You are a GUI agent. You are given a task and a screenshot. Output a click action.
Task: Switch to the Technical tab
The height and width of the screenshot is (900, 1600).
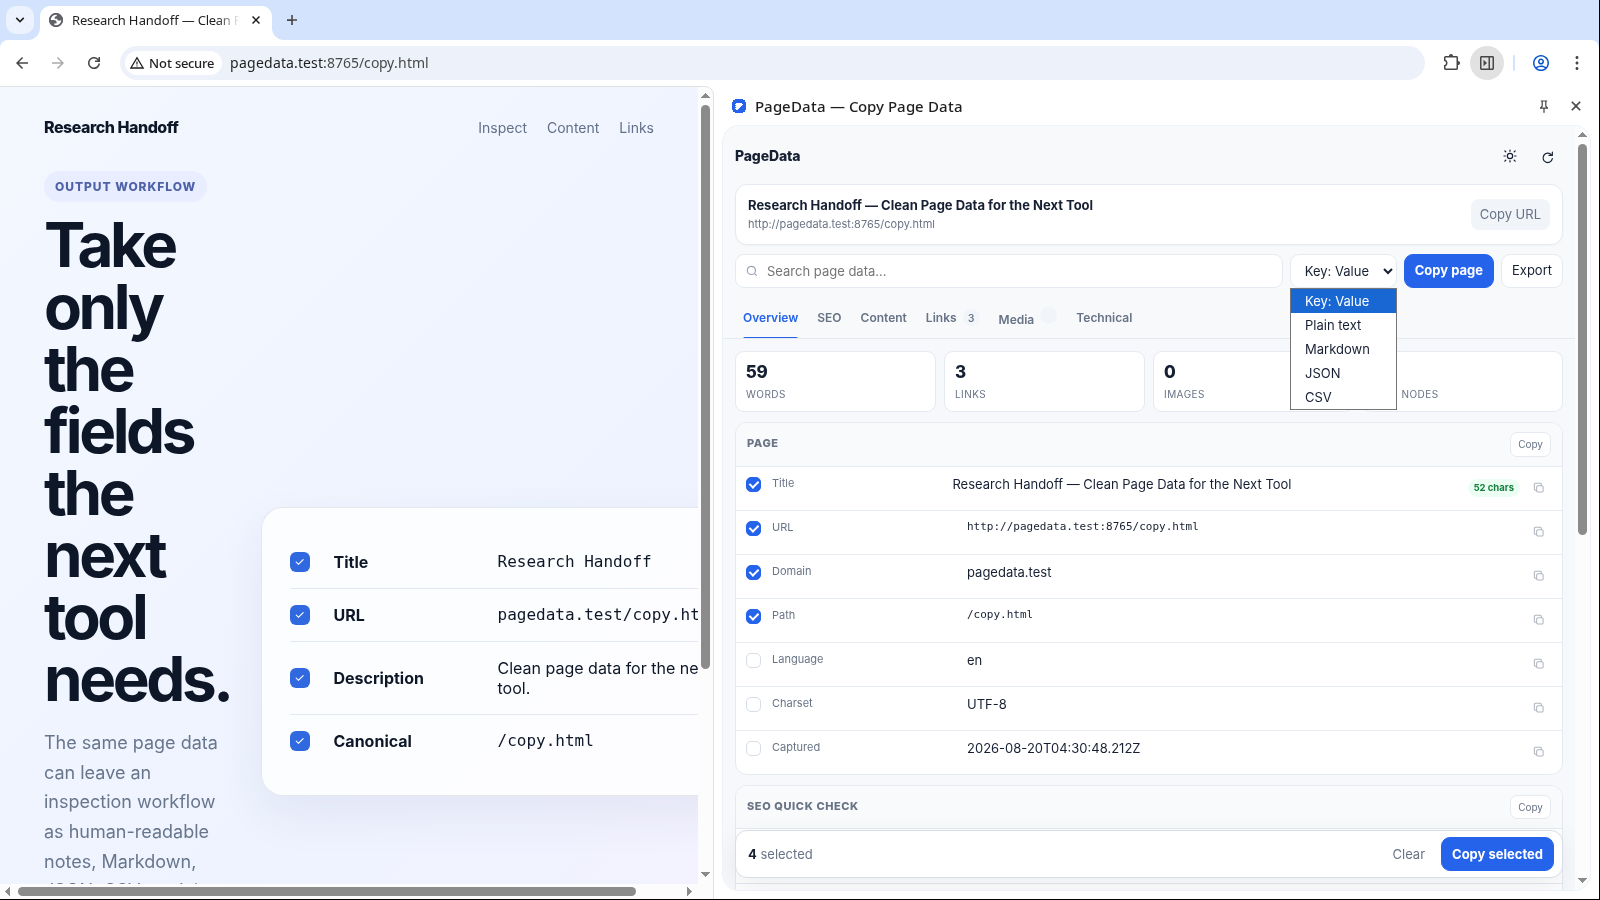(x=1104, y=318)
